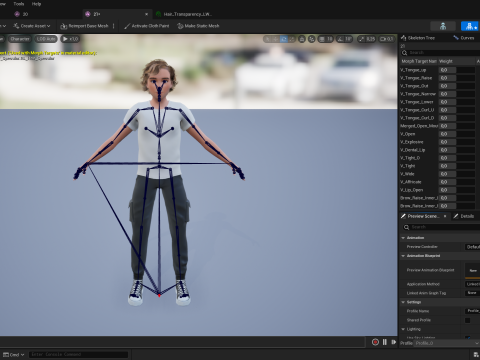This screenshot has height=360, width=480.
Task: Open scale snap value 0.25
Action: 370,39
